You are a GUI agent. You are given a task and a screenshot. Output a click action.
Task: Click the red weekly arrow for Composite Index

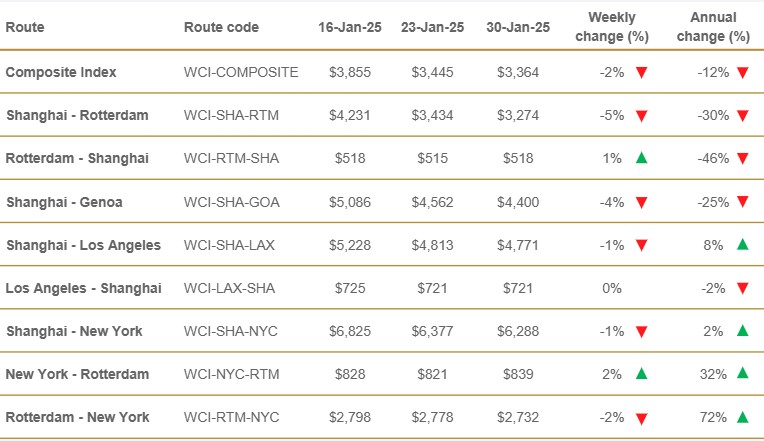641,73
